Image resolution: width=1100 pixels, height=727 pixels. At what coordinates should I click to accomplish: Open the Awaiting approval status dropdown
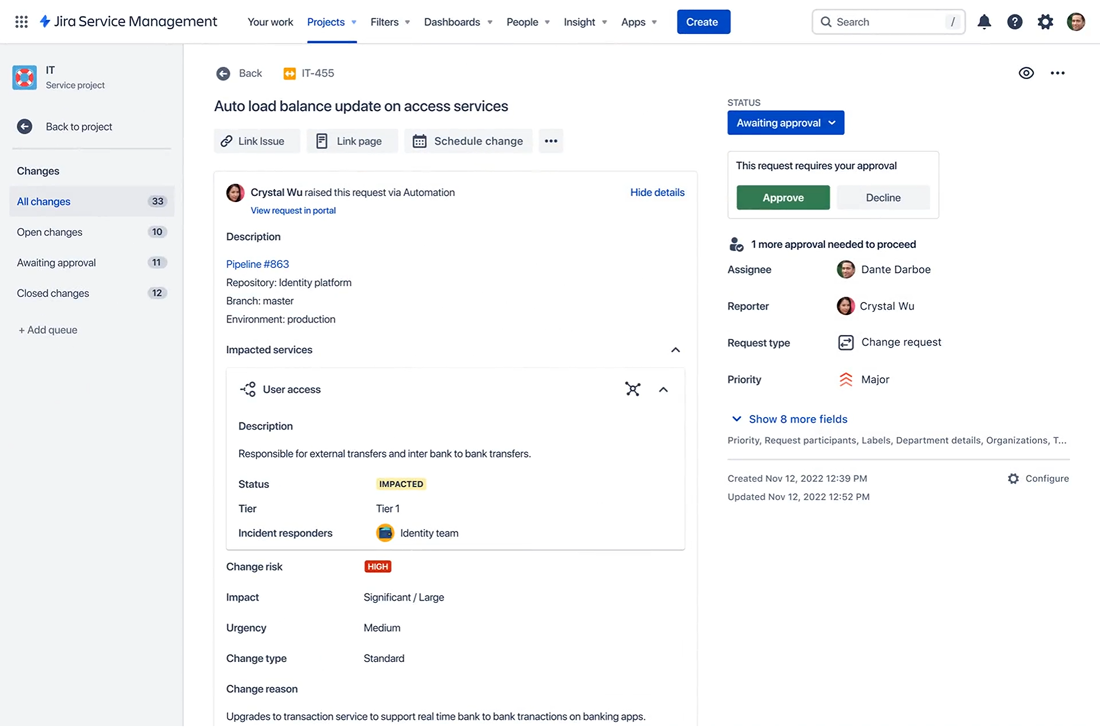point(786,123)
